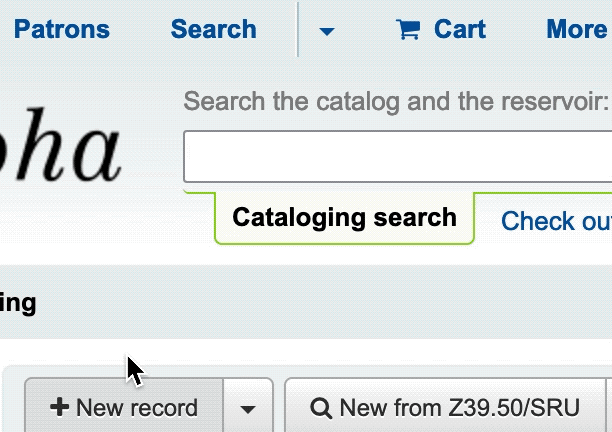Switch to the Check out tab
Viewport: 612px width, 432px height.
556,221
